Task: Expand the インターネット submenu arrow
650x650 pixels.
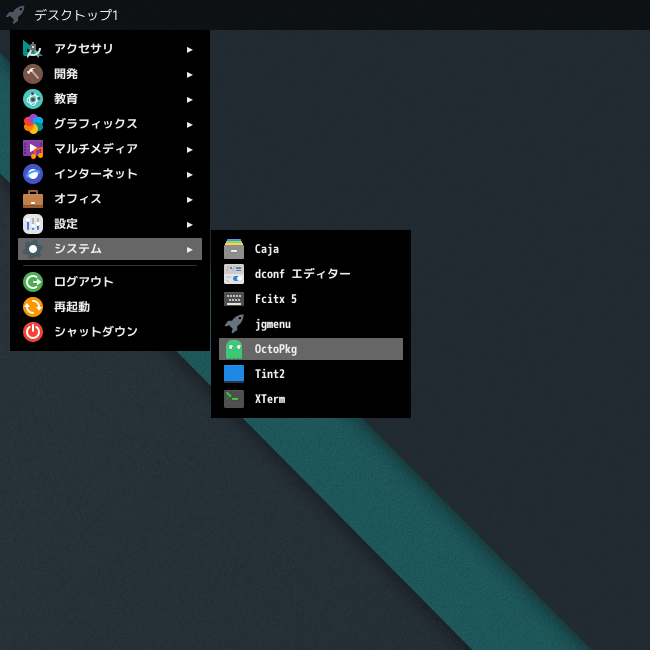Action: click(189, 175)
